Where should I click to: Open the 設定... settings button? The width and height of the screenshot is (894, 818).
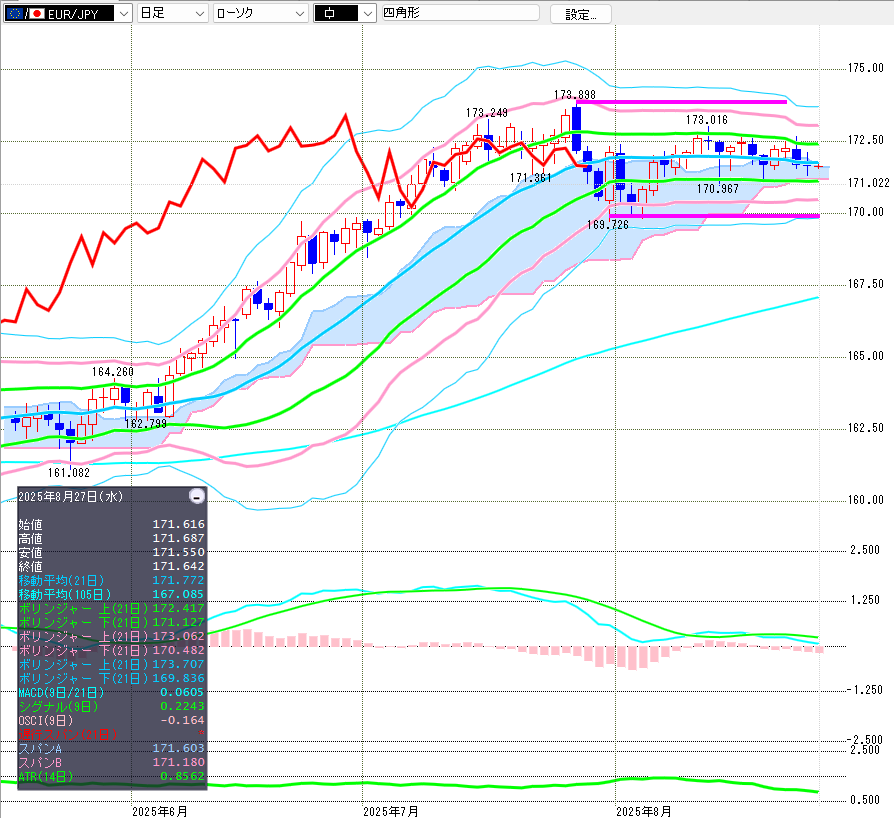click(x=580, y=14)
